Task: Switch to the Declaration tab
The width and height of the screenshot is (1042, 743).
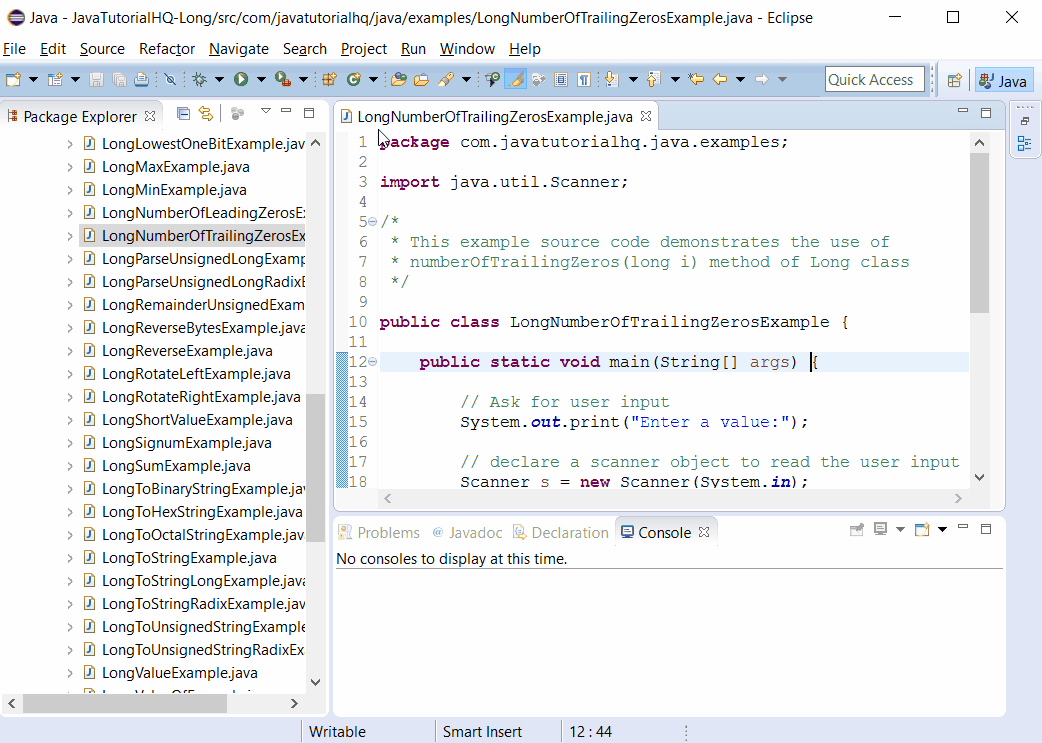Action: tap(562, 533)
